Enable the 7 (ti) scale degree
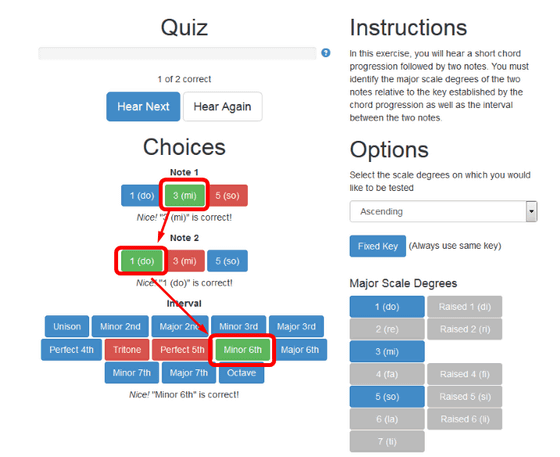560x457 pixels. pos(387,442)
